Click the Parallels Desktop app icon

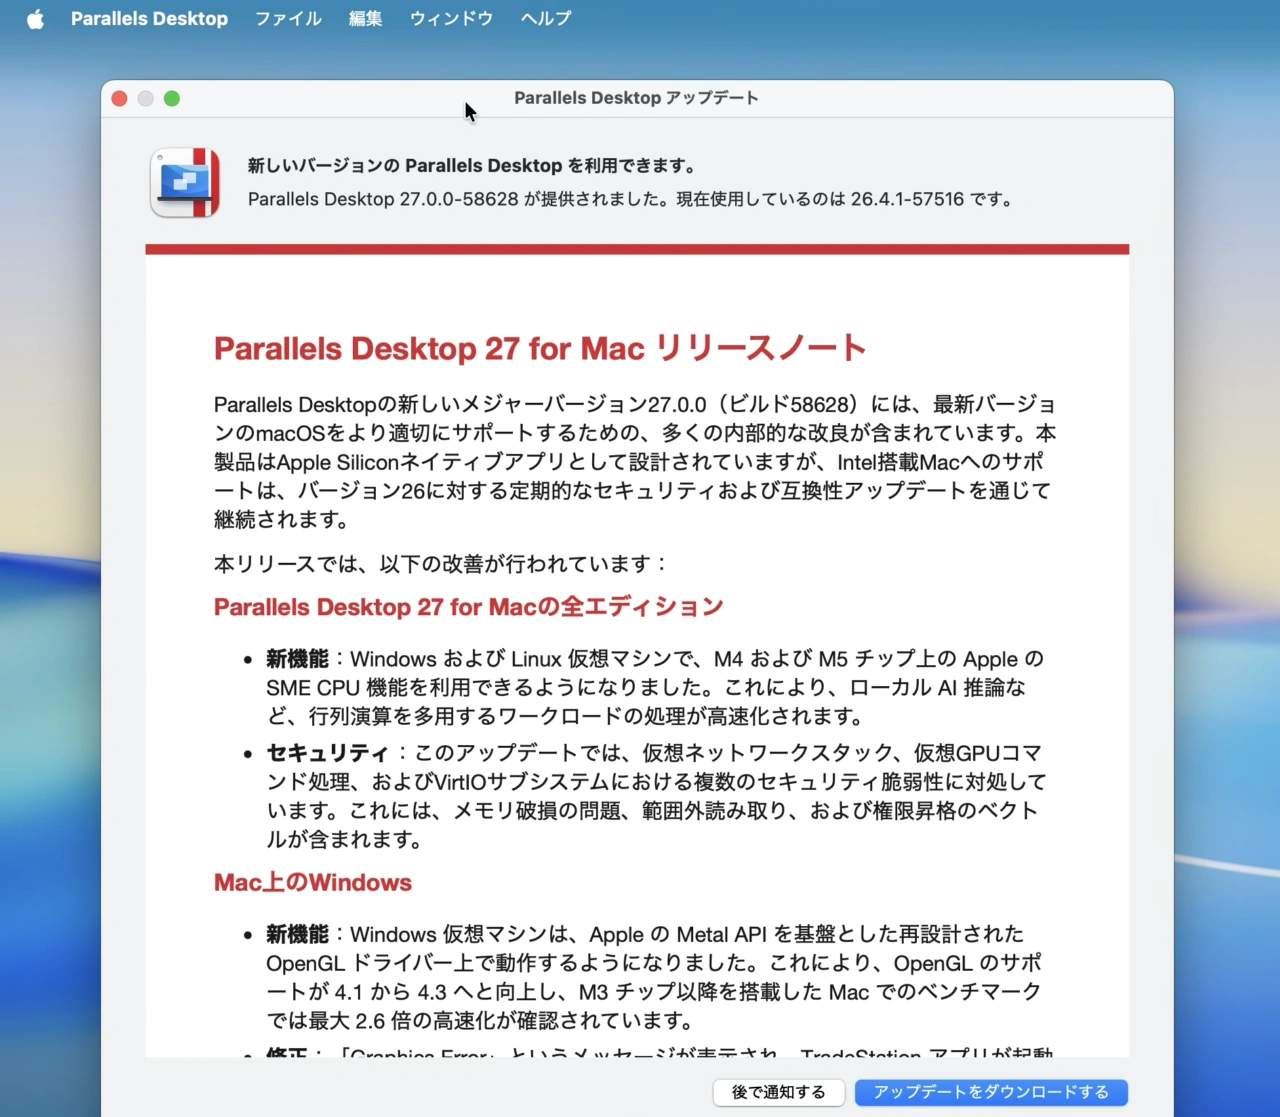click(185, 182)
